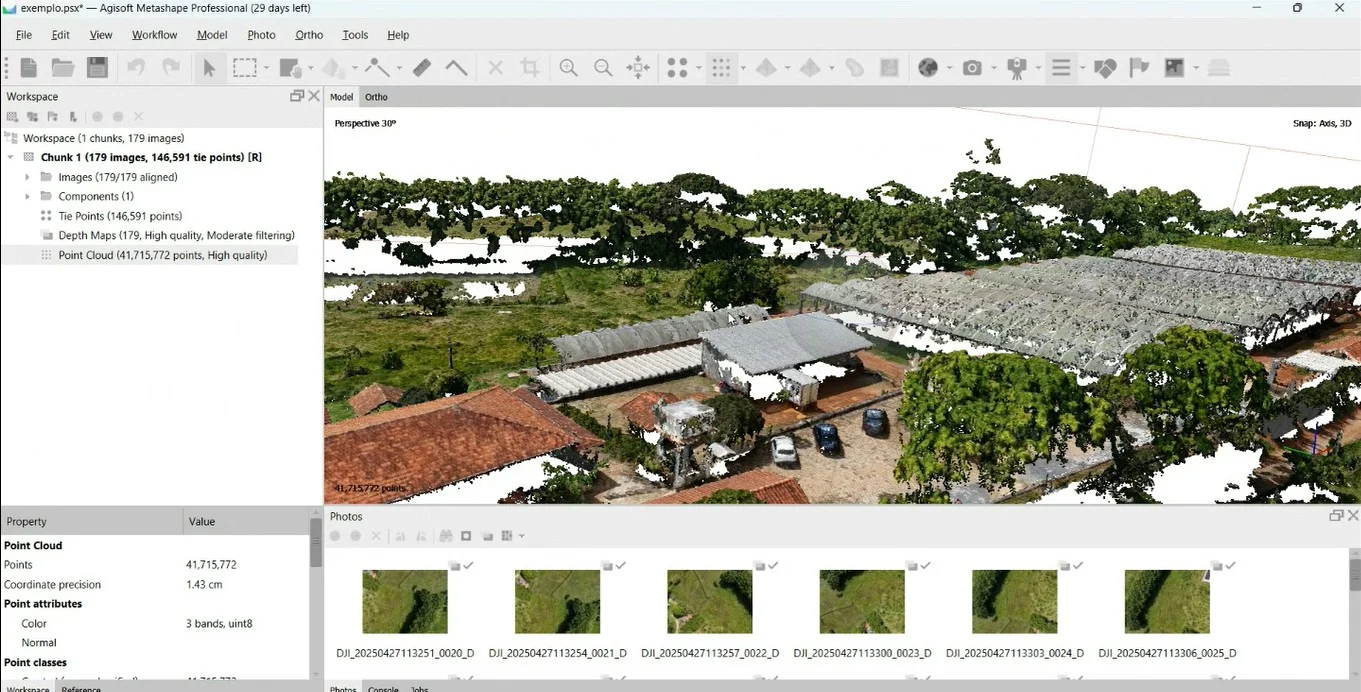Close the Photos pane
Viewport: 1361px width, 692px height.
pyautogui.click(x=1353, y=515)
